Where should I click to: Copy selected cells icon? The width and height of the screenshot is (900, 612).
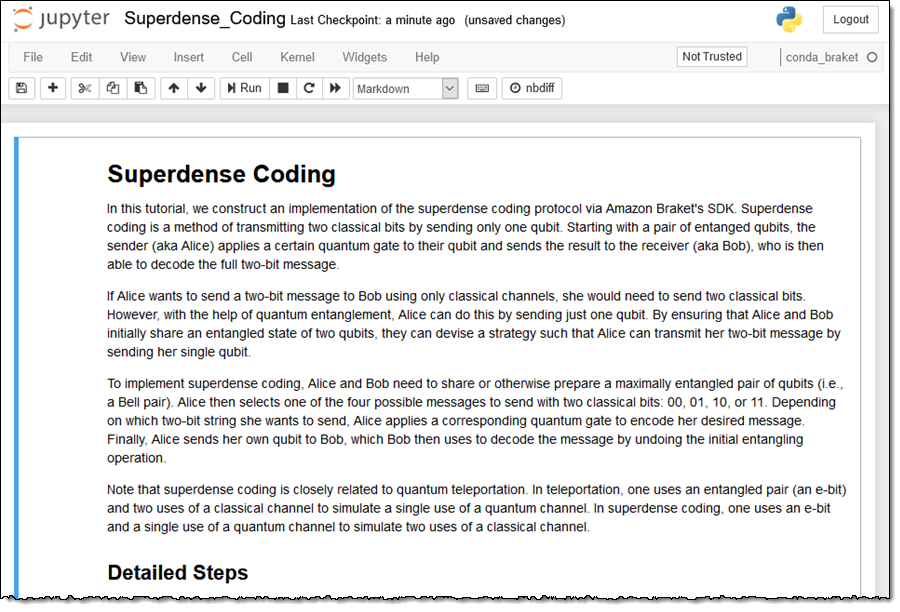click(113, 88)
